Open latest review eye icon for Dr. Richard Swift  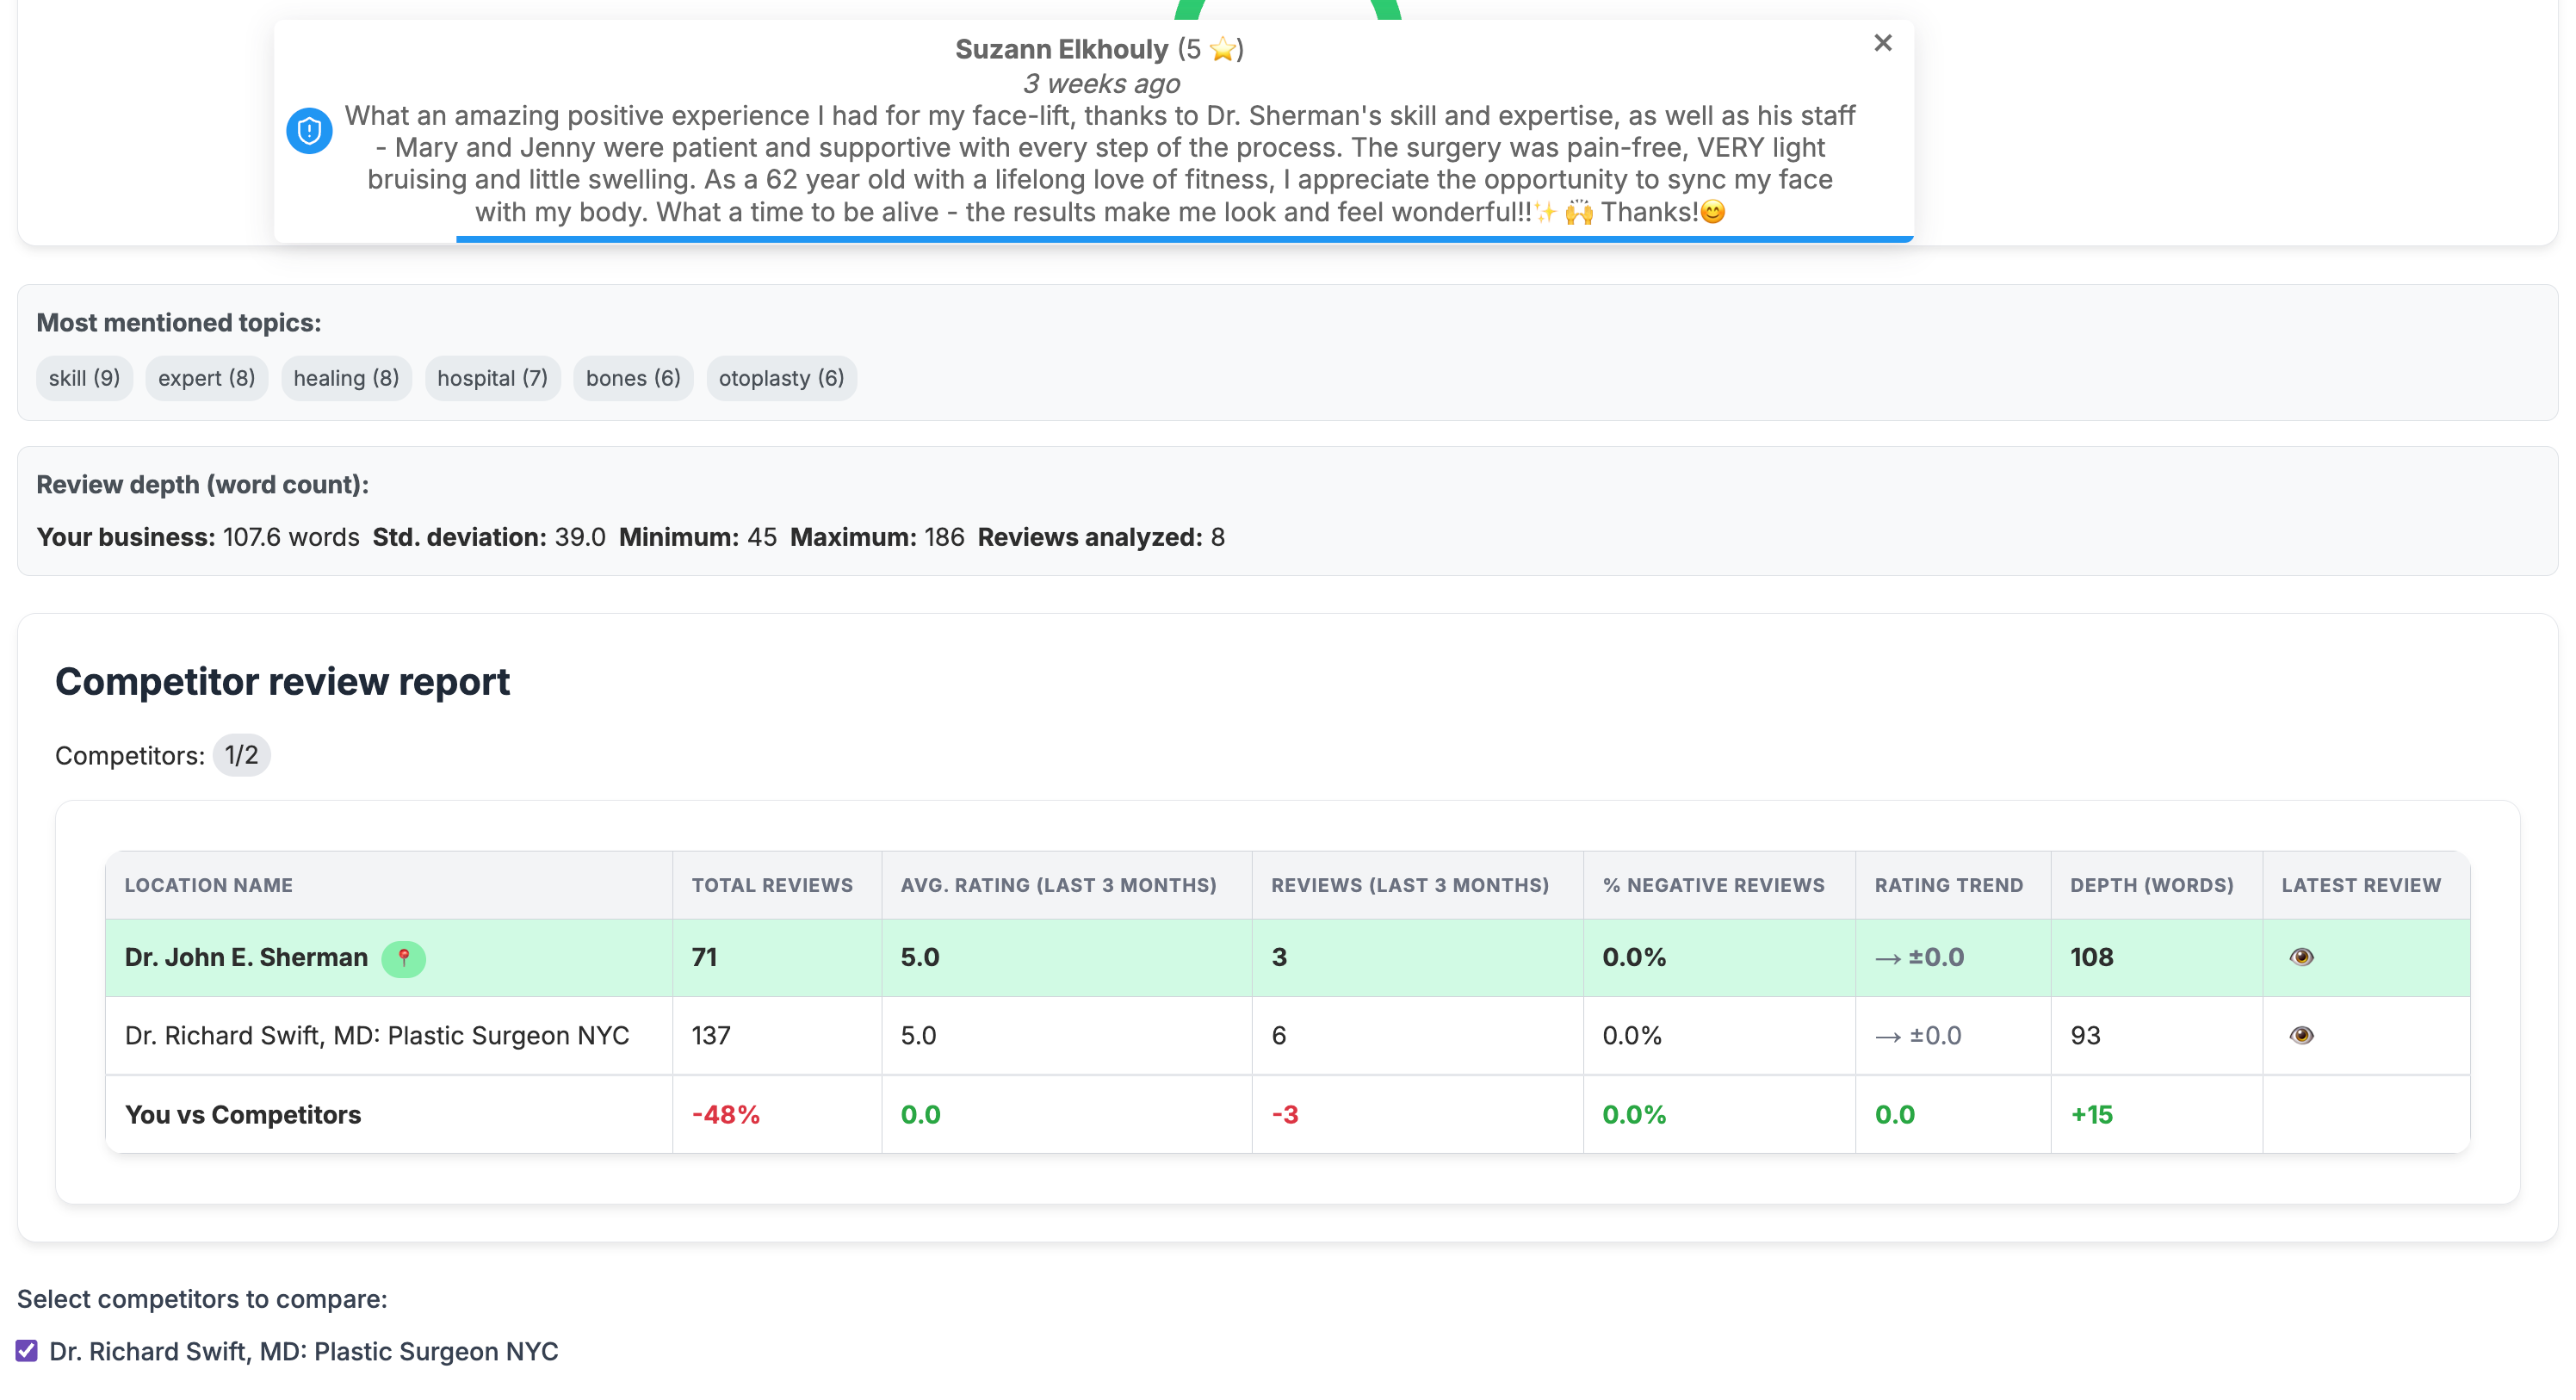pos(2302,1036)
